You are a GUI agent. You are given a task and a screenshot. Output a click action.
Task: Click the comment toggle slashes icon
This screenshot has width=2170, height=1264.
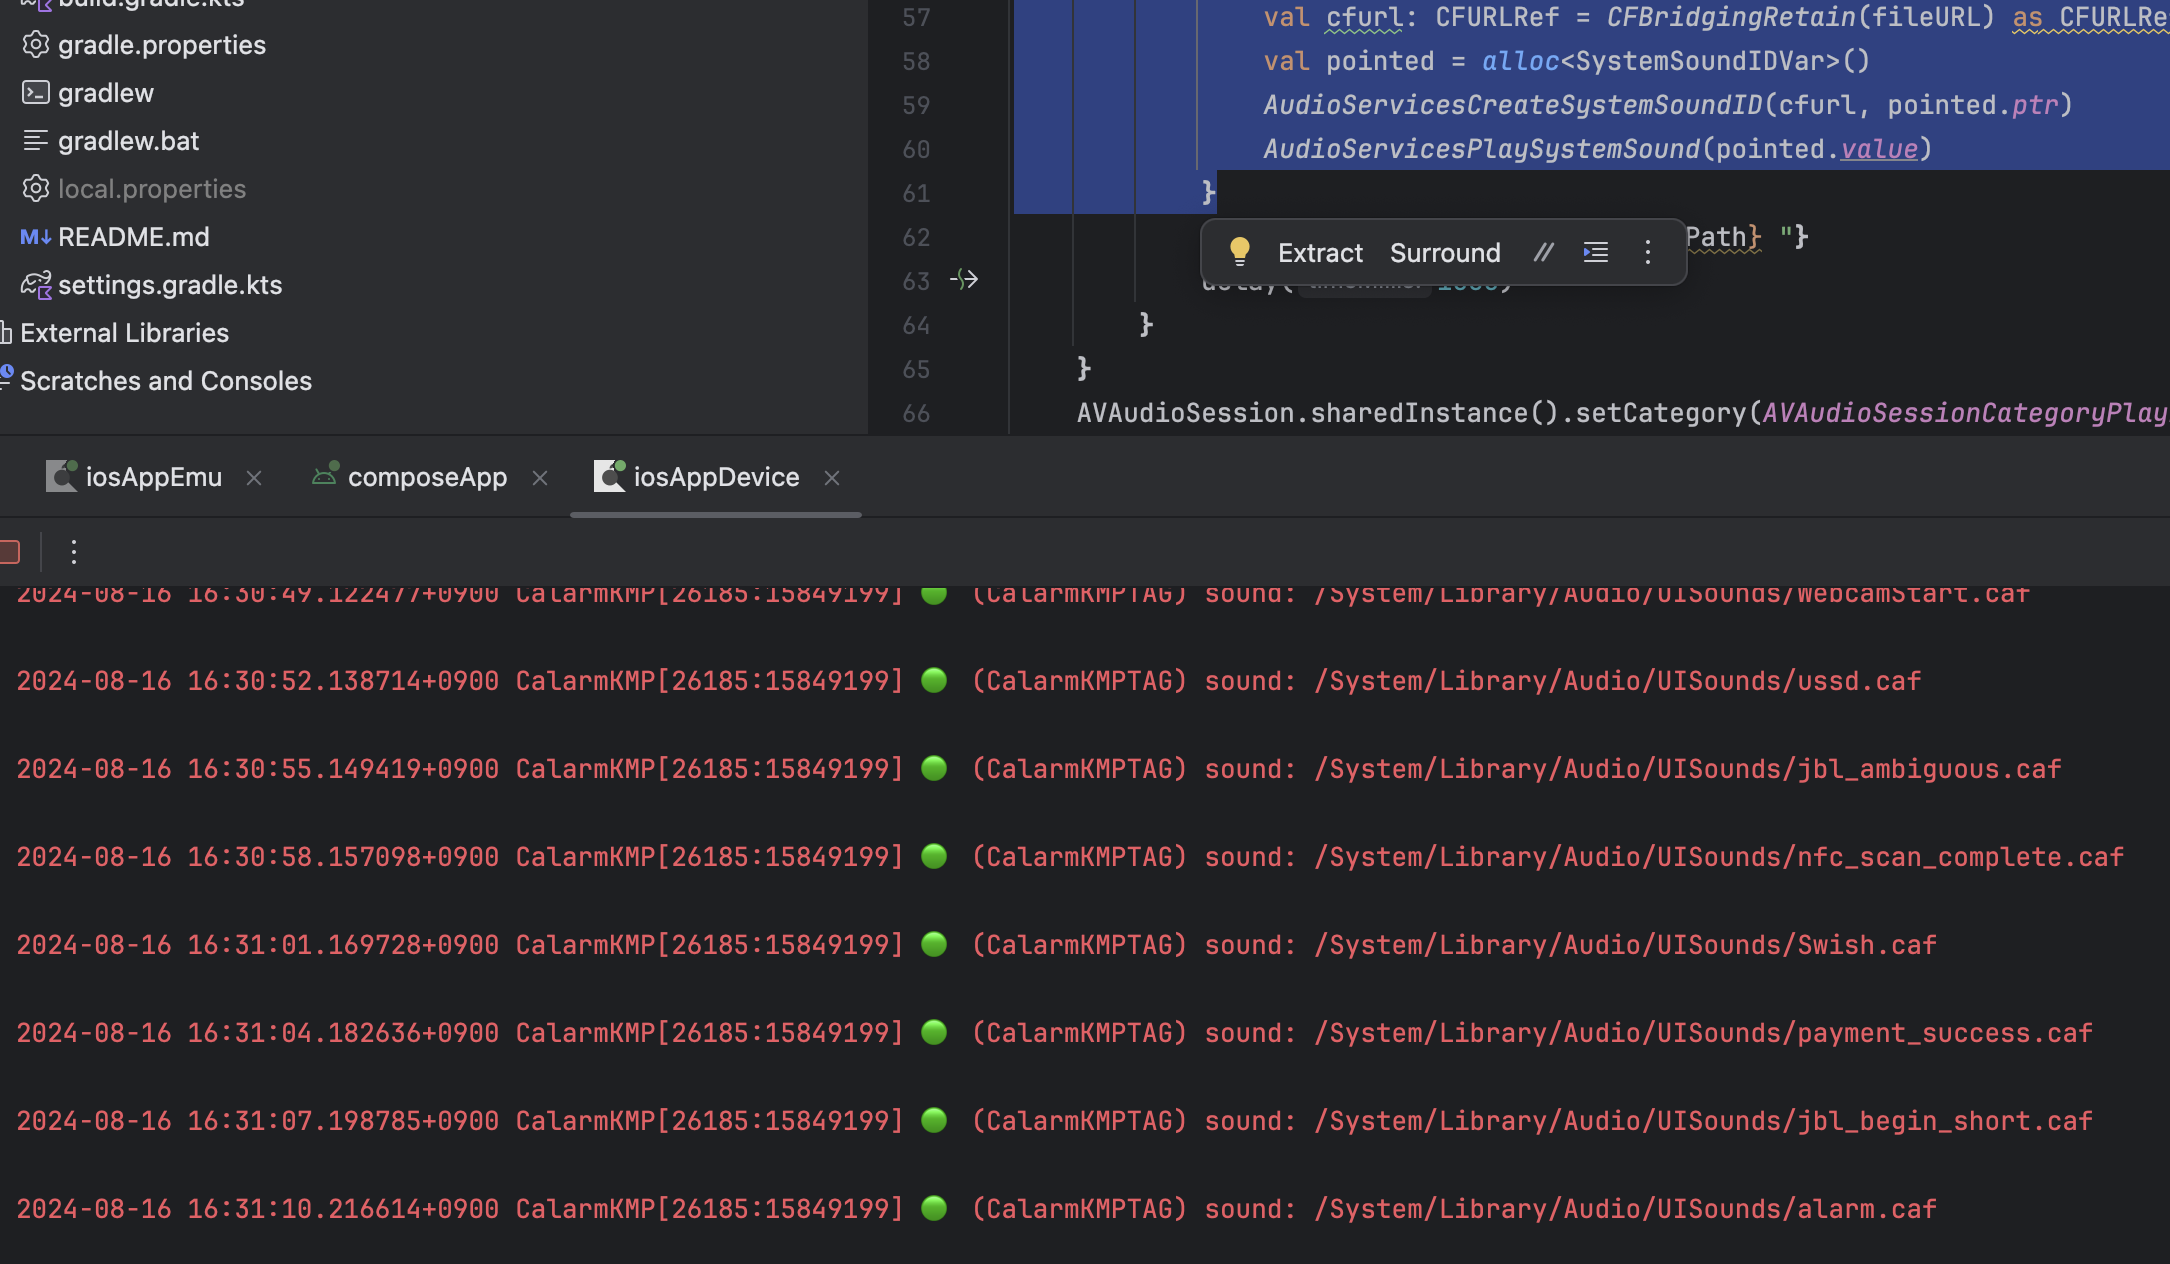click(x=1543, y=253)
